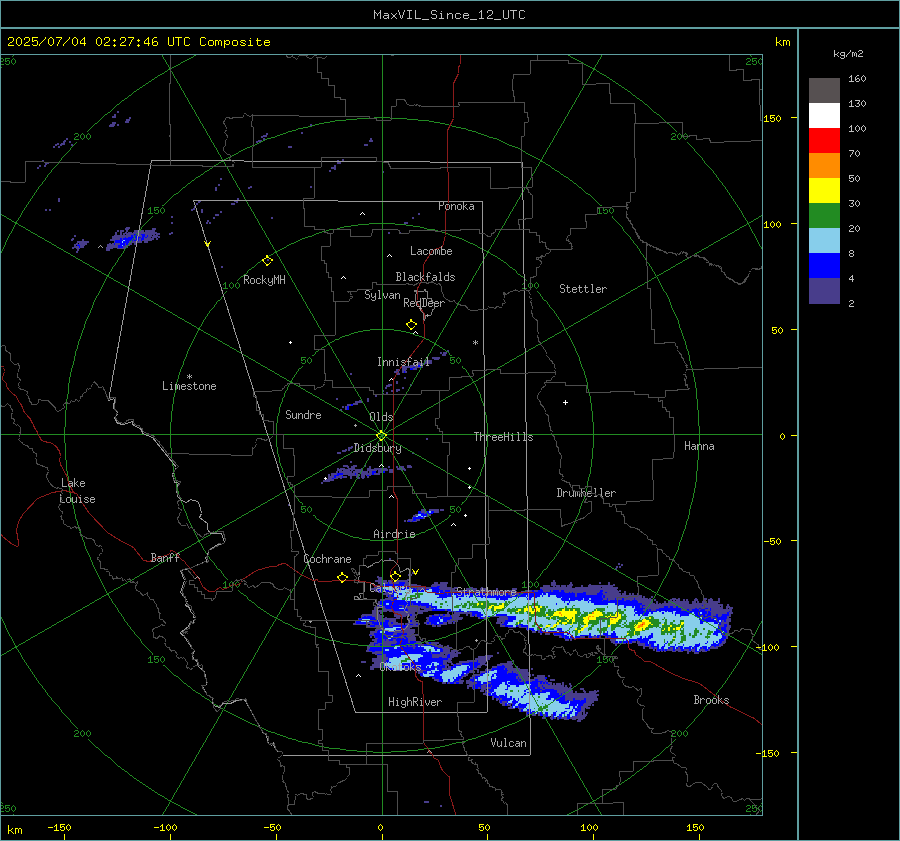Click the RockyMH label
The width and height of the screenshot is (900, 841).
264,280
